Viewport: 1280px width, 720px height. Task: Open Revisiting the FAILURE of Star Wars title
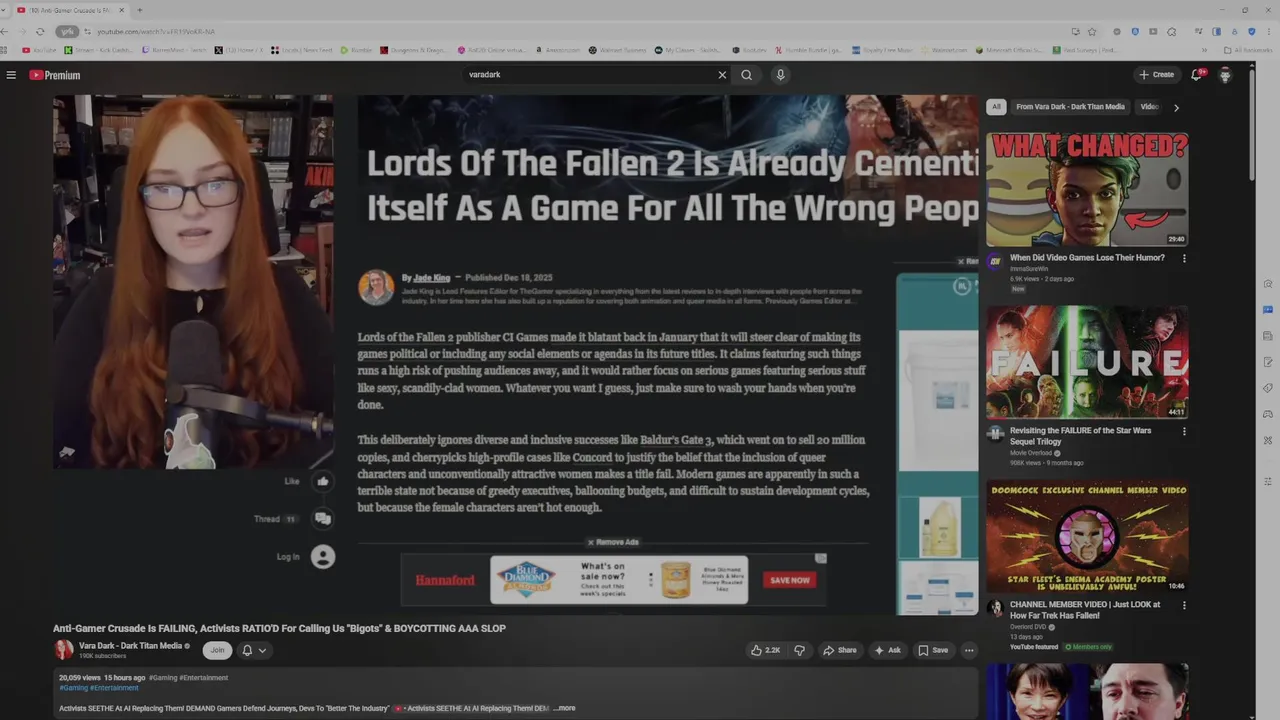click(1080, 436)
